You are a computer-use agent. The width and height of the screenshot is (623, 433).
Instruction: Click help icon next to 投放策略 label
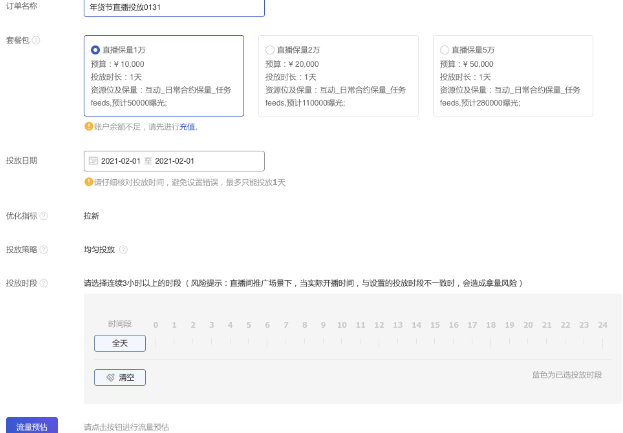[x=44, y=249]
